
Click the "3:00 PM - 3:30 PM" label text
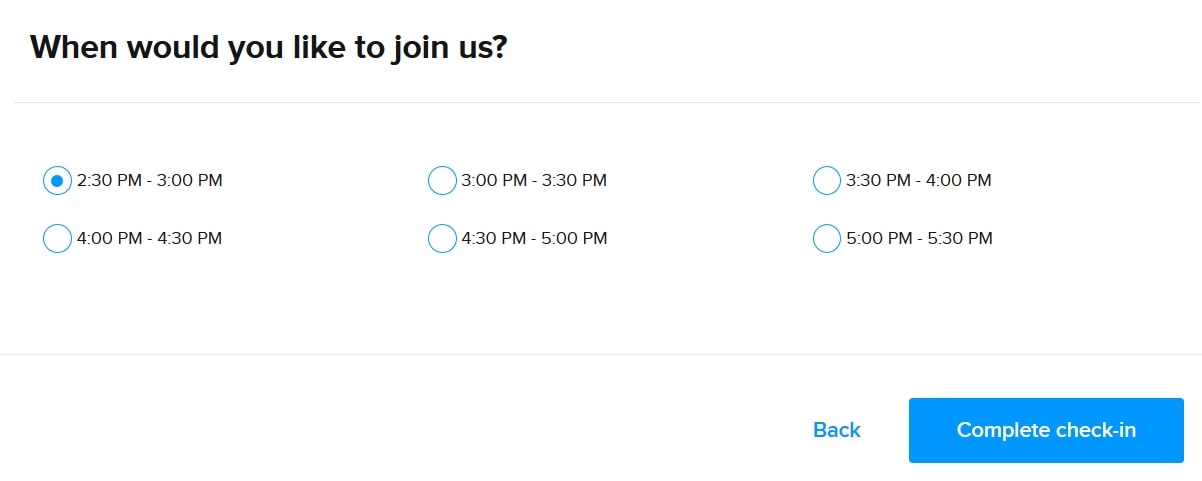(534, 181)
